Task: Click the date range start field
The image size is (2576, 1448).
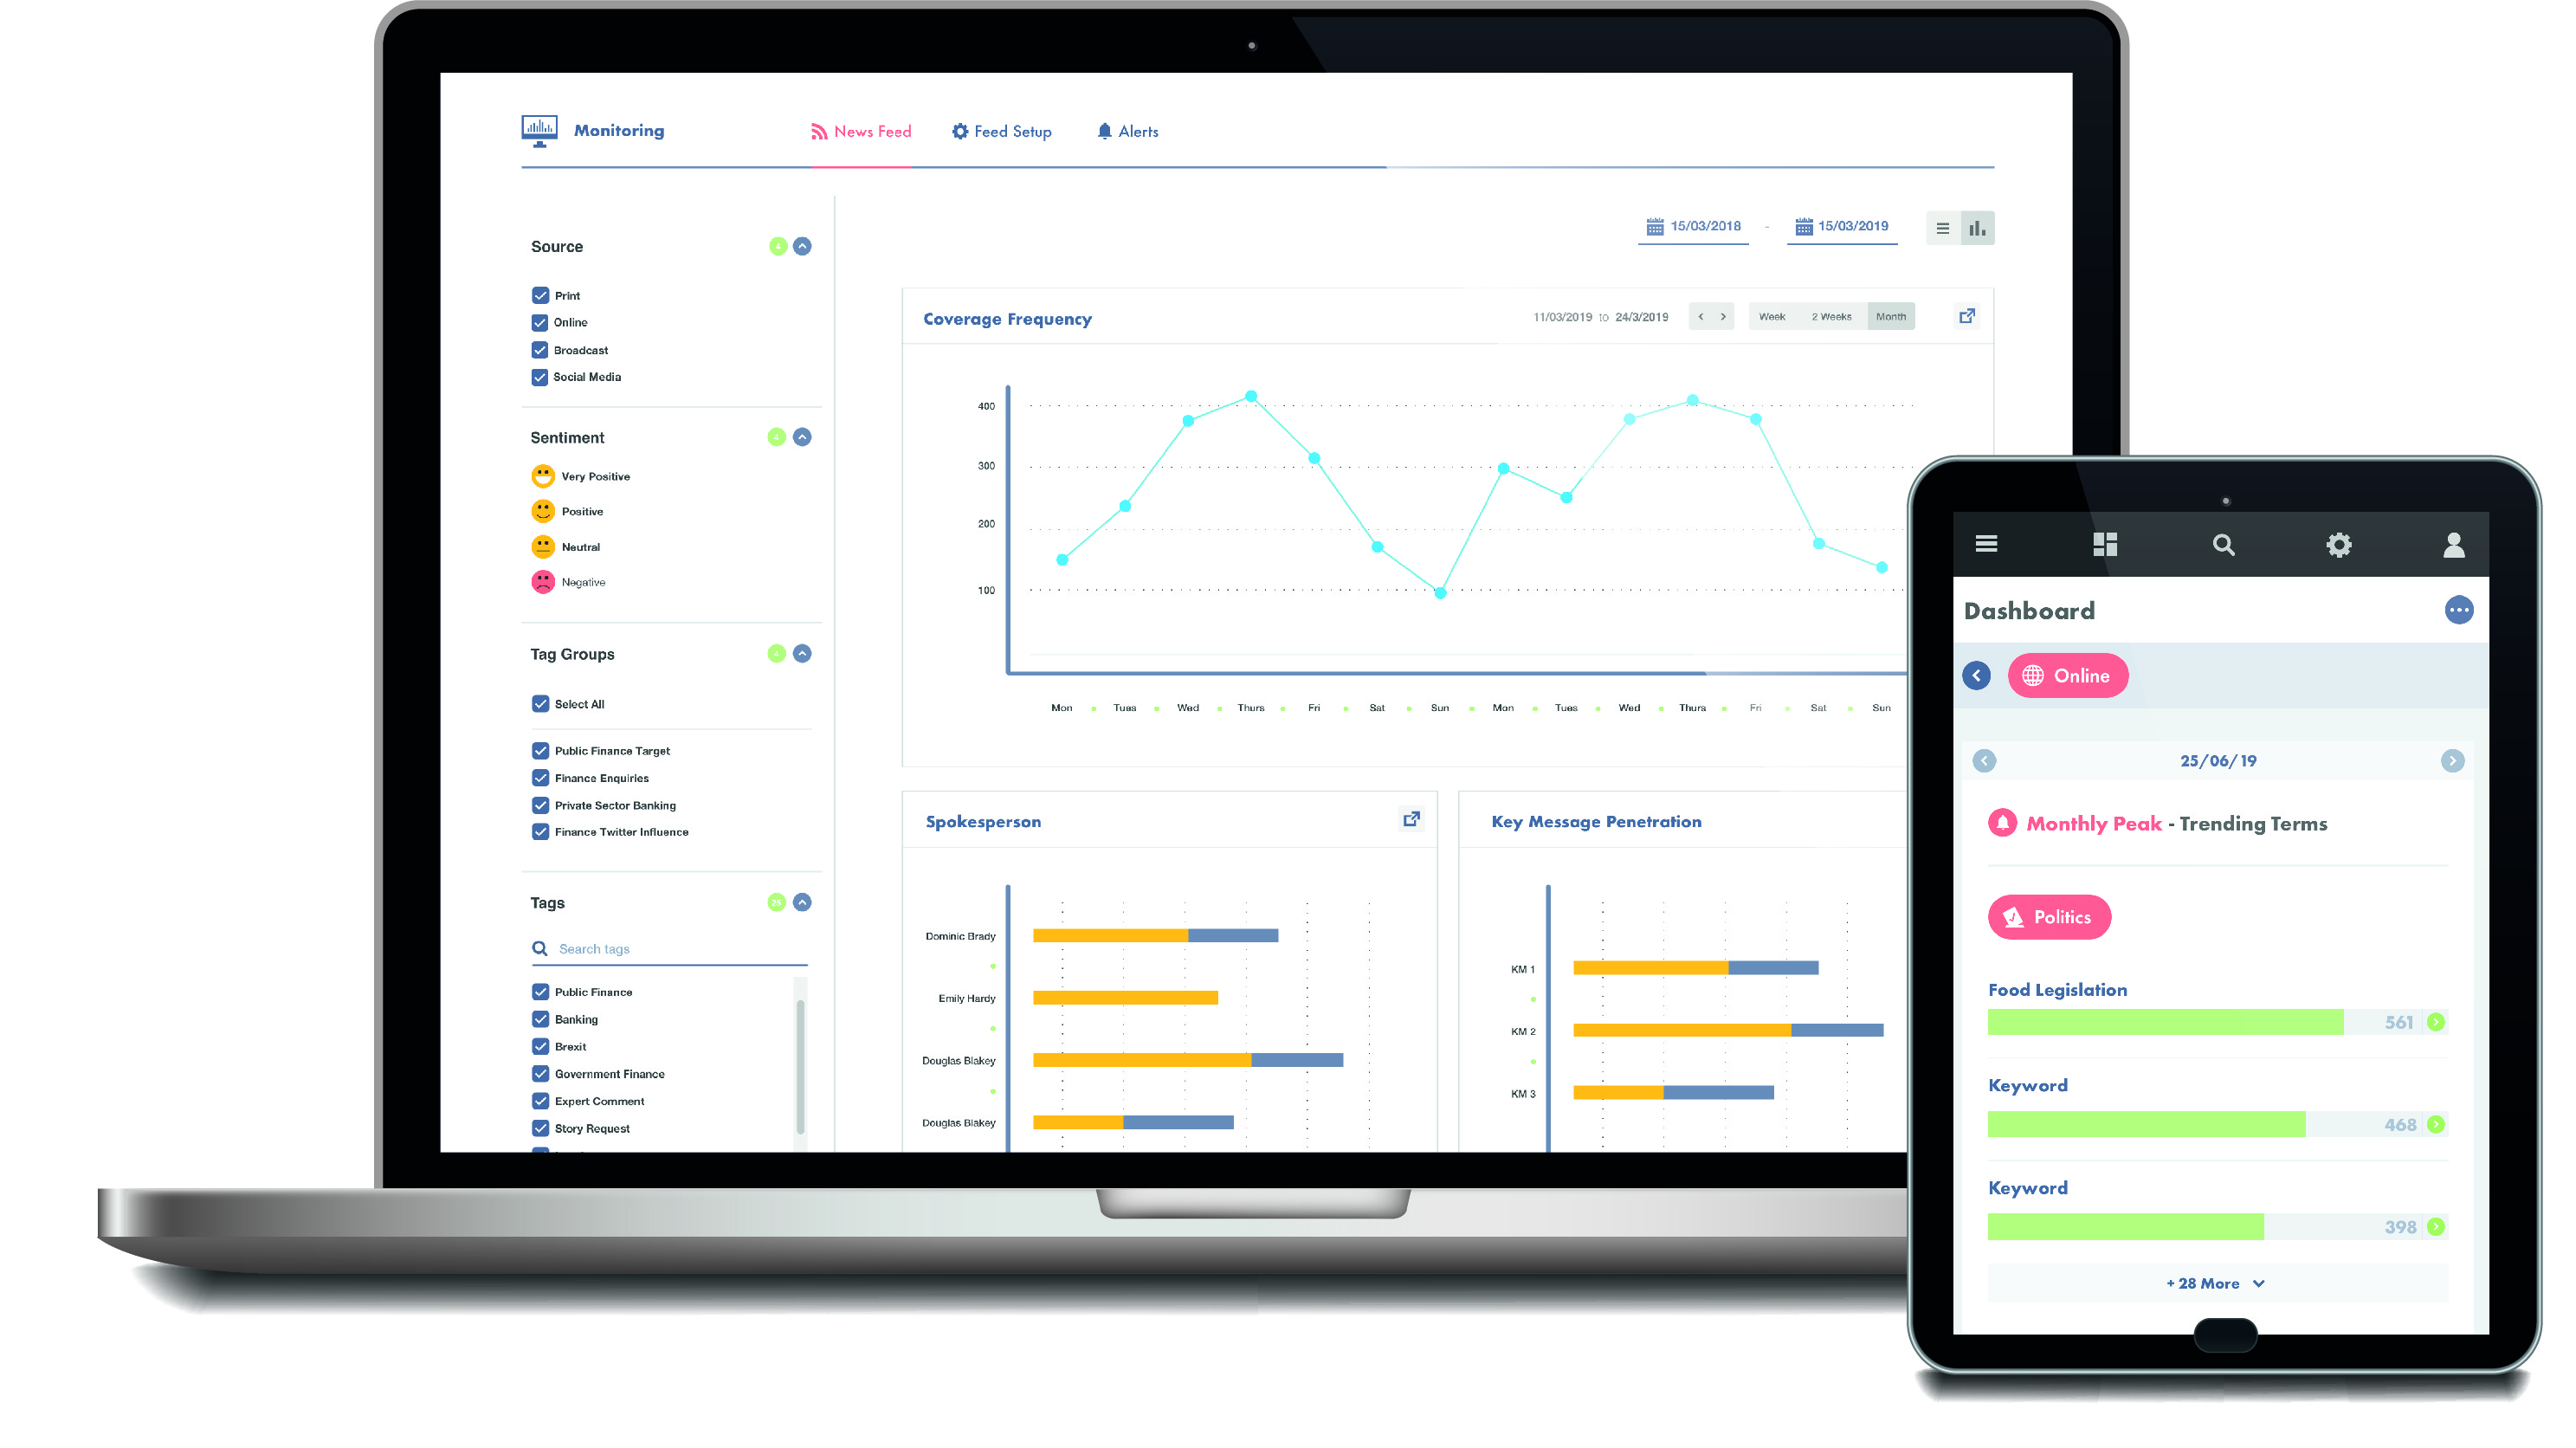Action: point(1689,227)
